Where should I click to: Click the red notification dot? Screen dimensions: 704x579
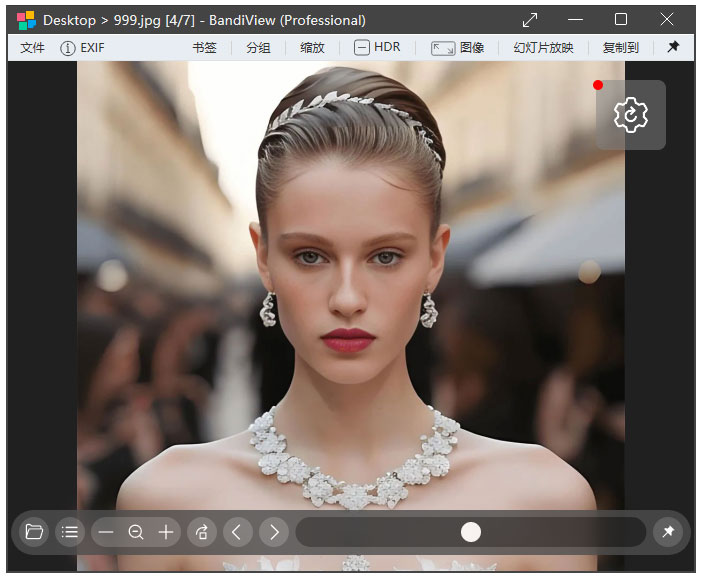[x=598, y=85]
